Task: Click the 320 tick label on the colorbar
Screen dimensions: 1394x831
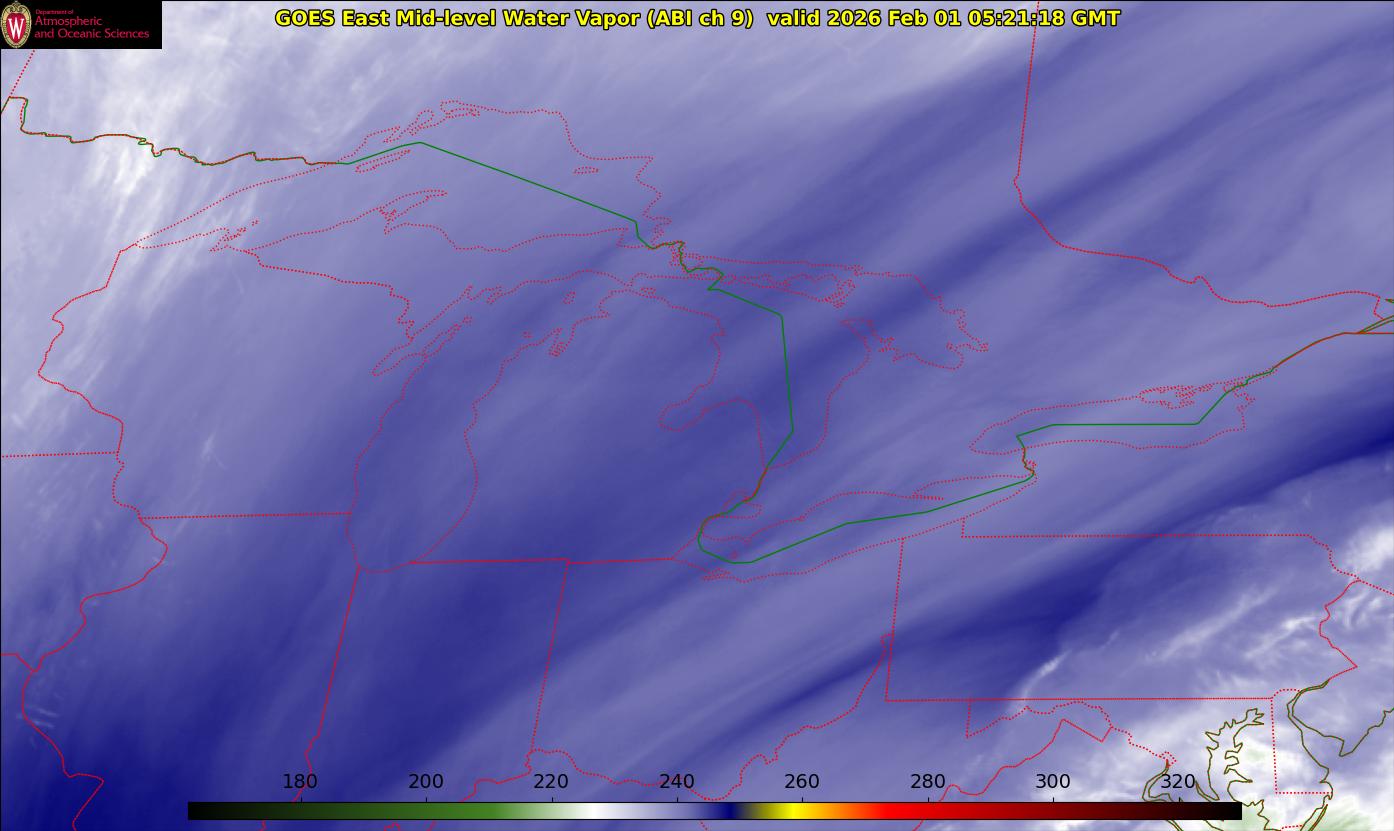Action: (1178, 781)
